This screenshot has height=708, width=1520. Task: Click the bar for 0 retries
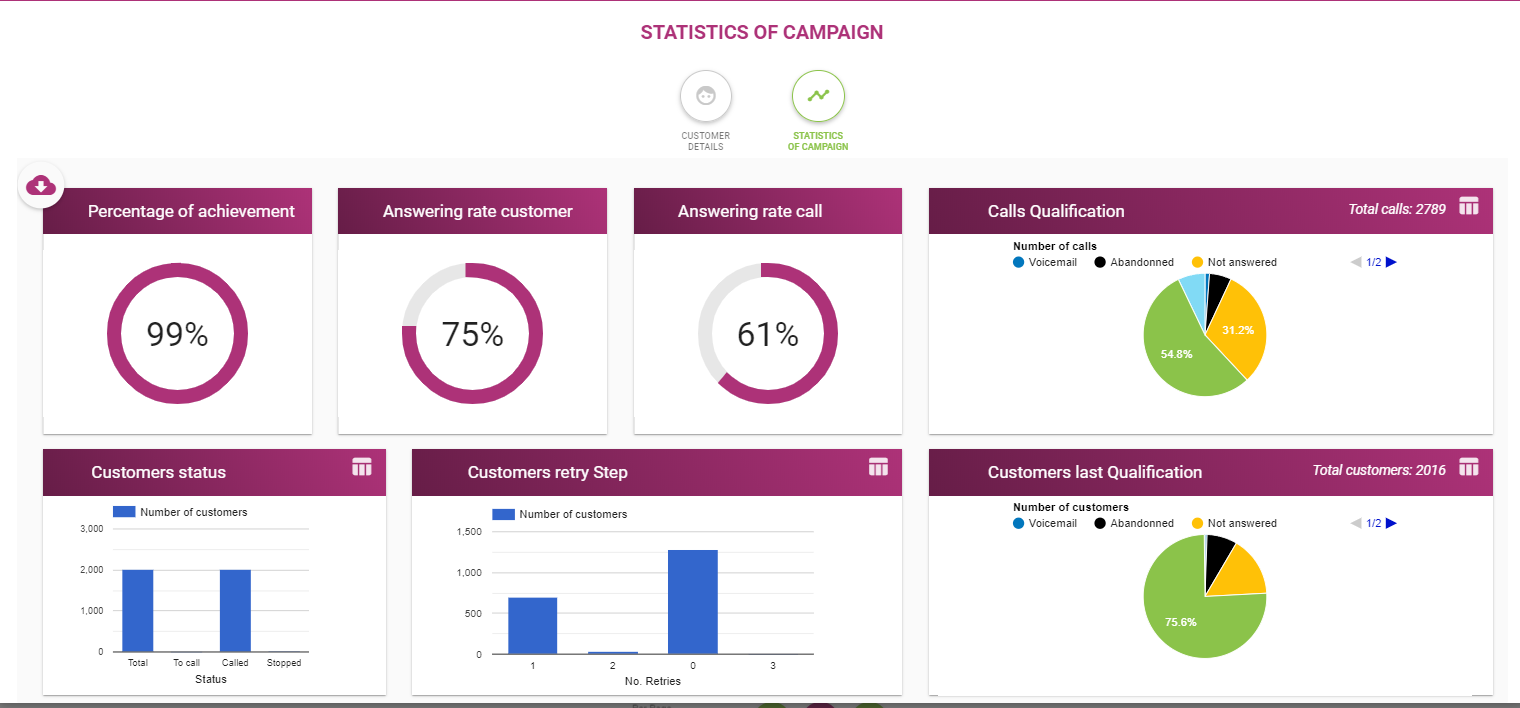[x=693, y=602]
